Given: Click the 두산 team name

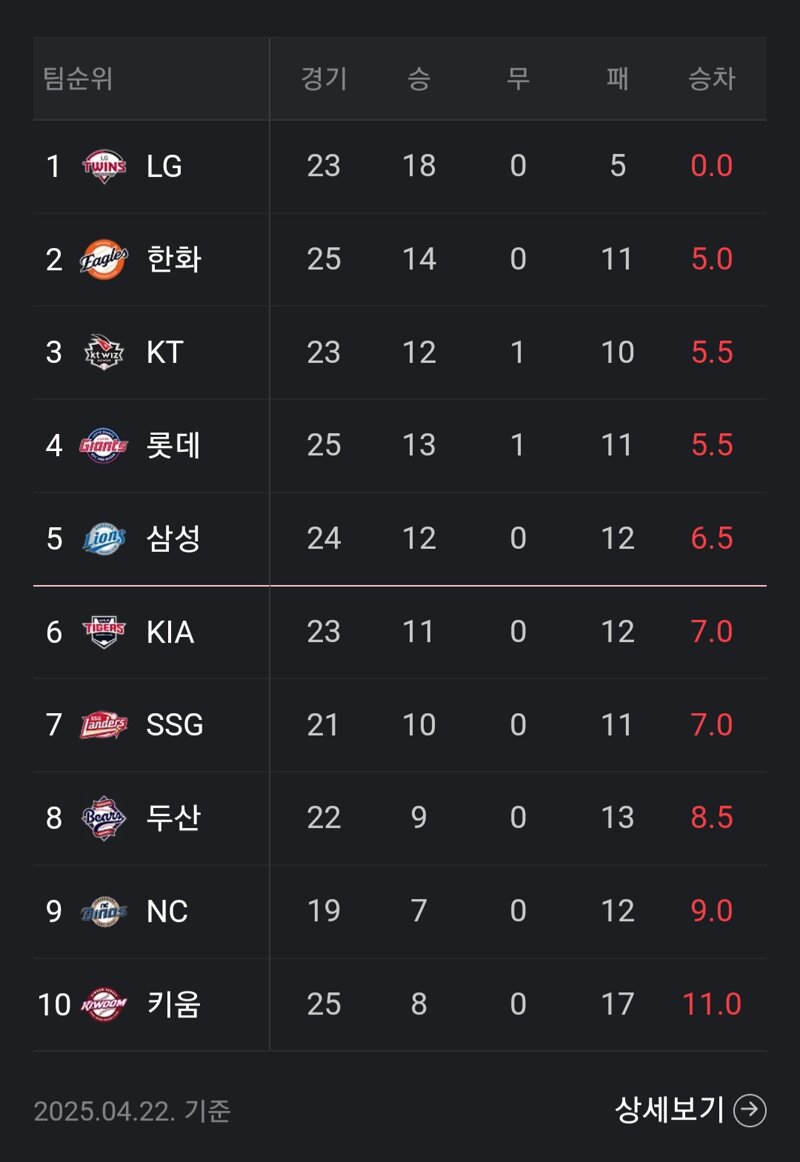Looking at the screenshot, I should (174, 818).
